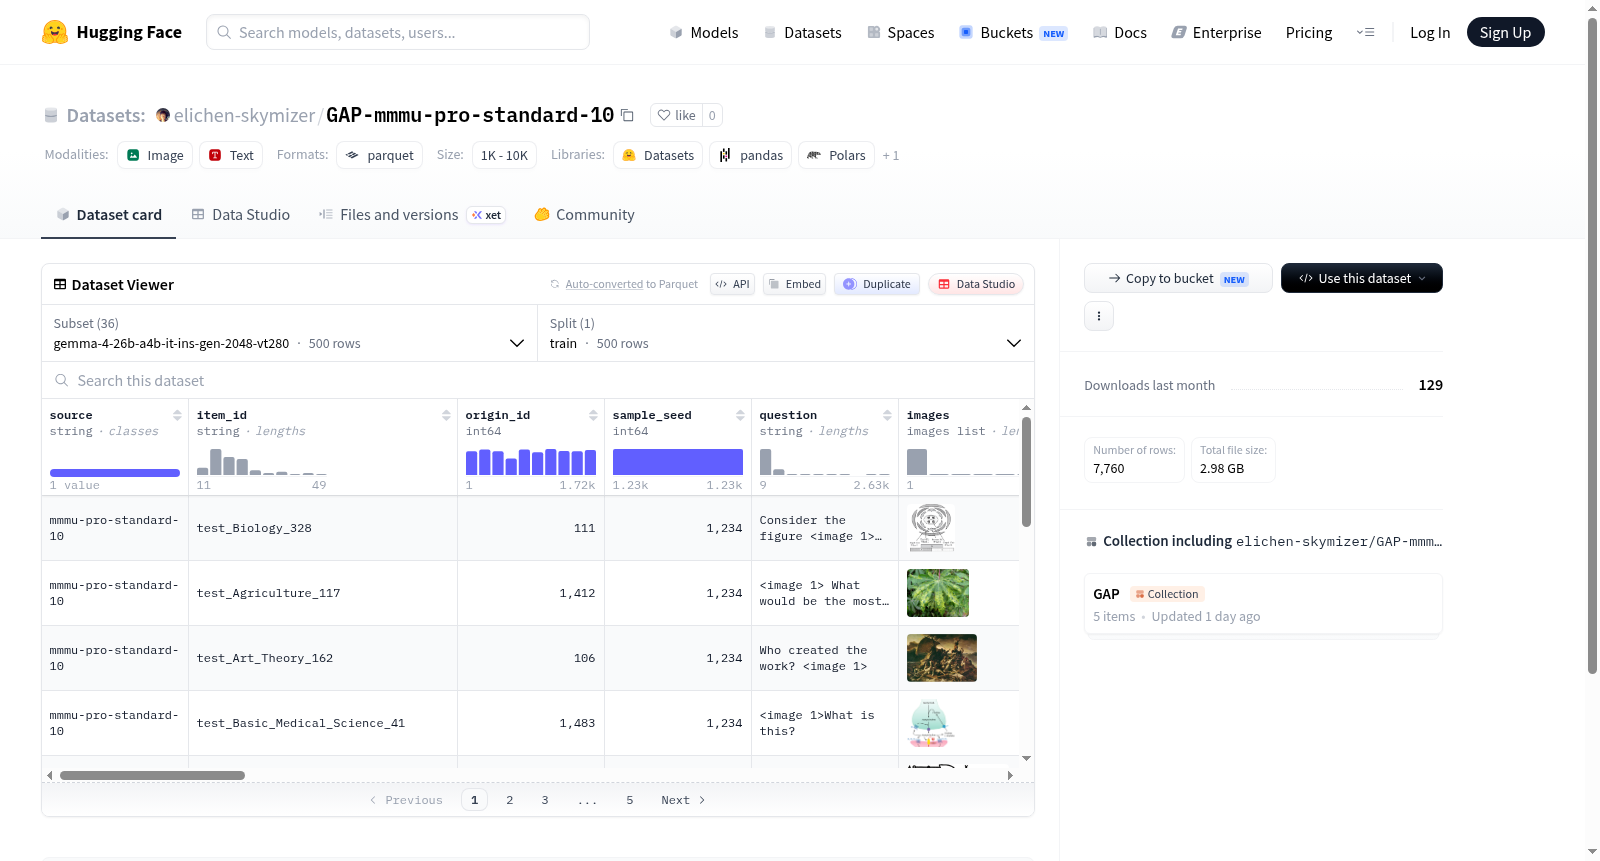This screenshot has height=861, width=1600.
Task: Click the Log In link
Action: tap(1430, 32)
